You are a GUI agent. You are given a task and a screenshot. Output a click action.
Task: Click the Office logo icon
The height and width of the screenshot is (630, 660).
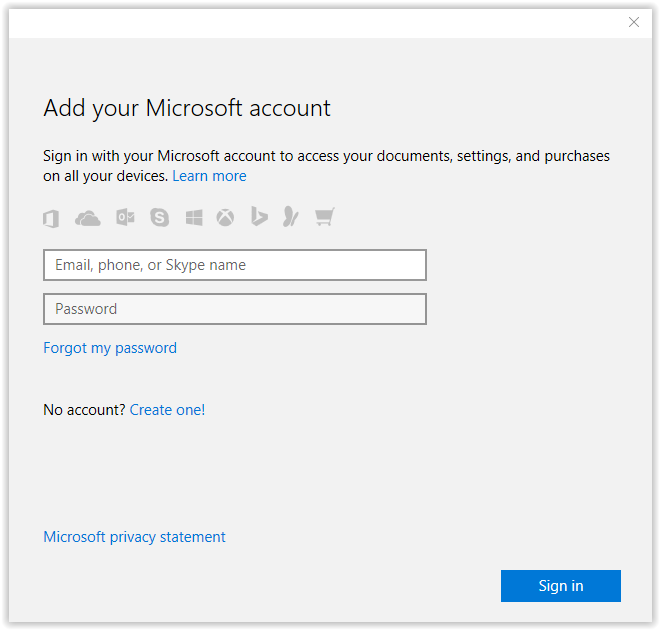click(x=51, y=218)
